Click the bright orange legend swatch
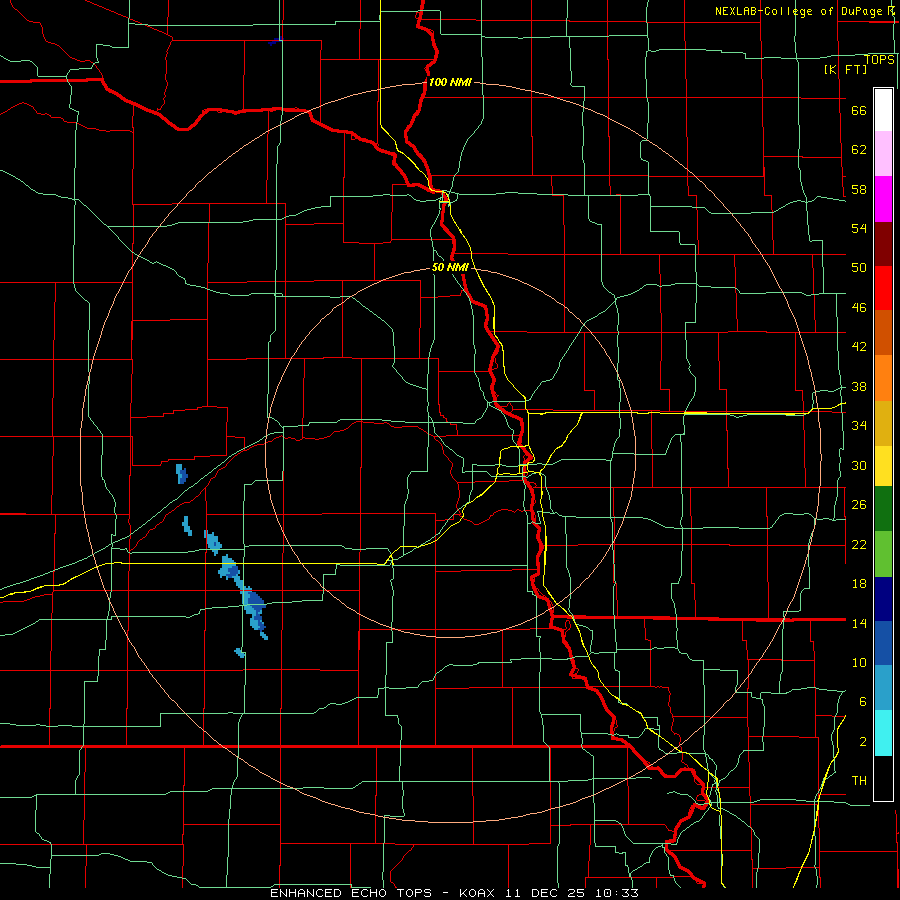This screenshot has width=900, height=900. point(883,378)
